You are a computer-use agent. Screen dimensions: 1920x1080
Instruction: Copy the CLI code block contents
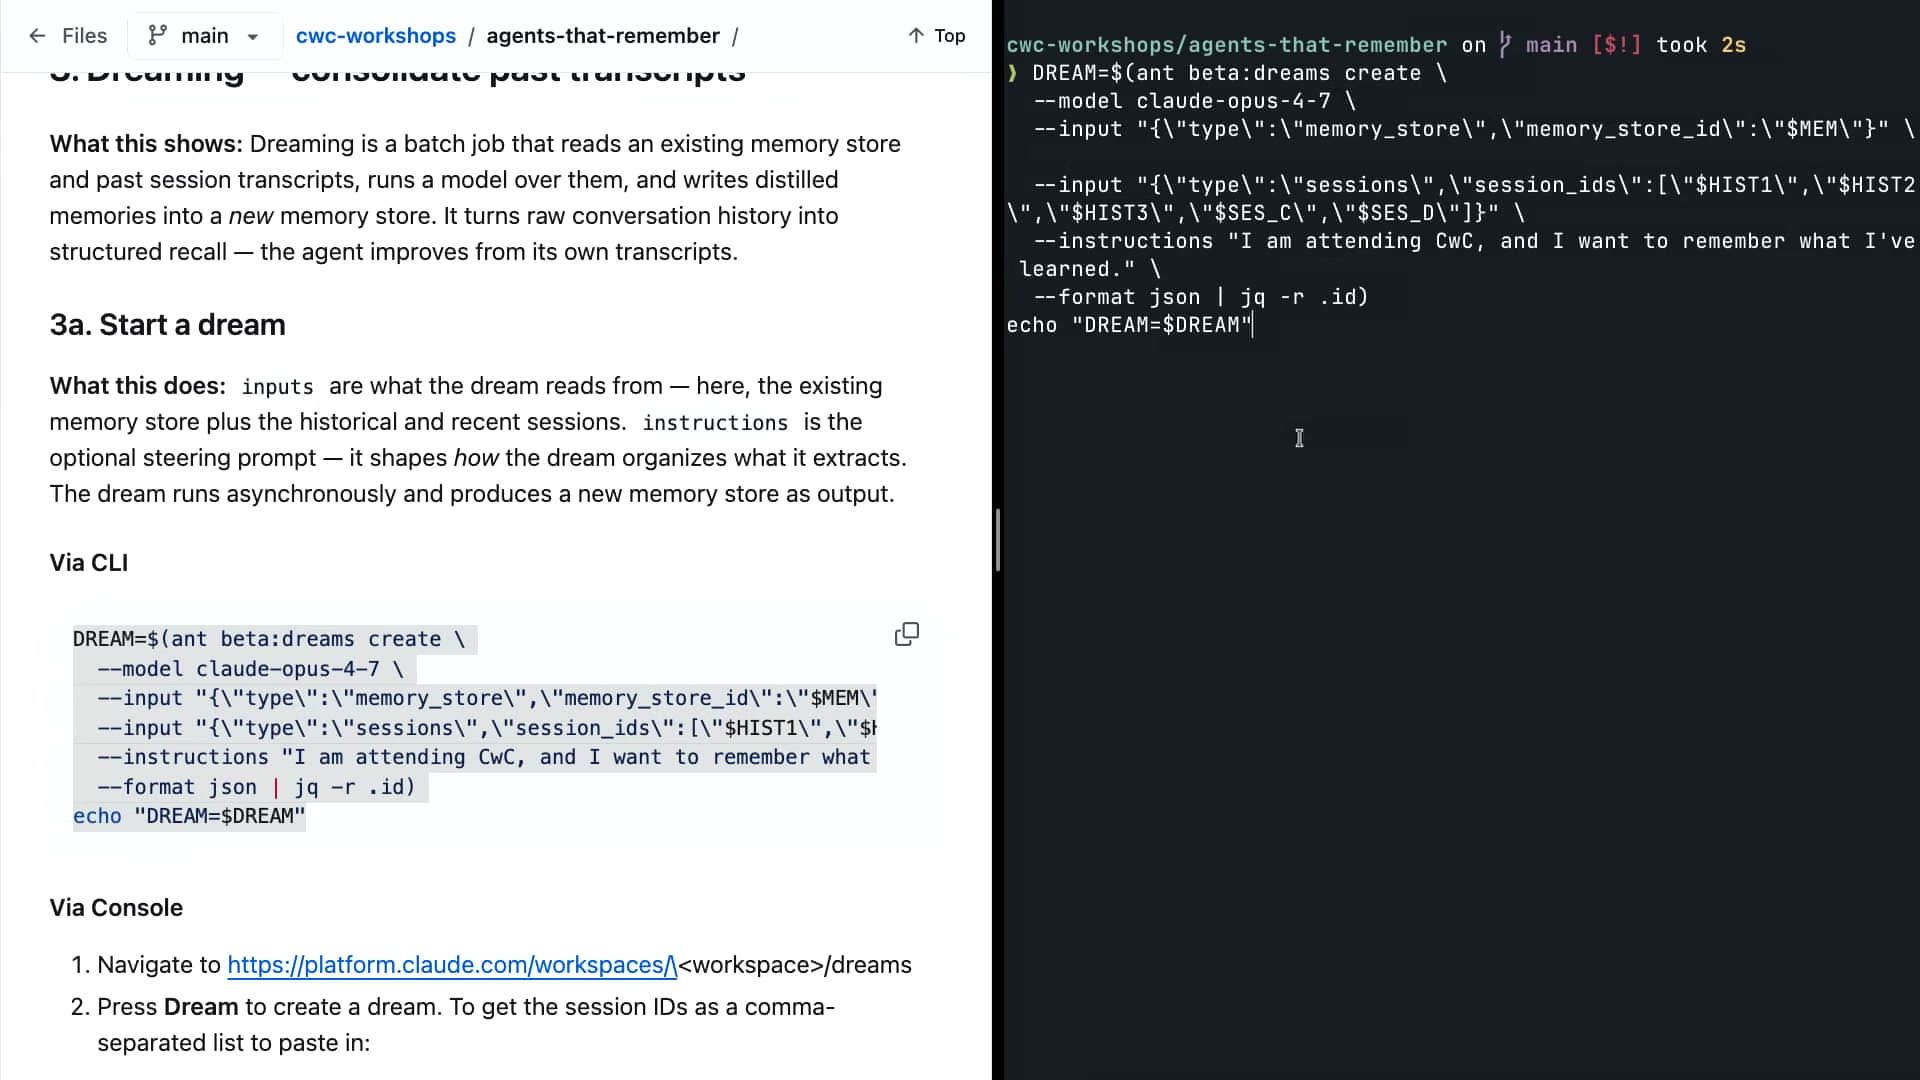(907, 634)
